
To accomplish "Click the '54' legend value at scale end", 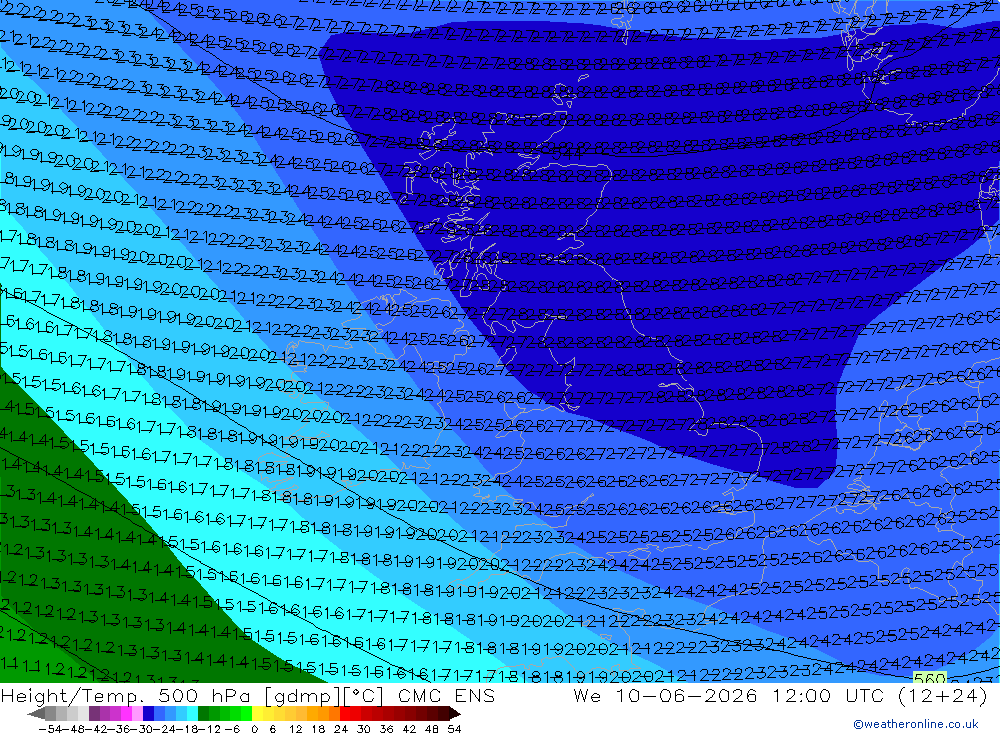I will [454, 729].
